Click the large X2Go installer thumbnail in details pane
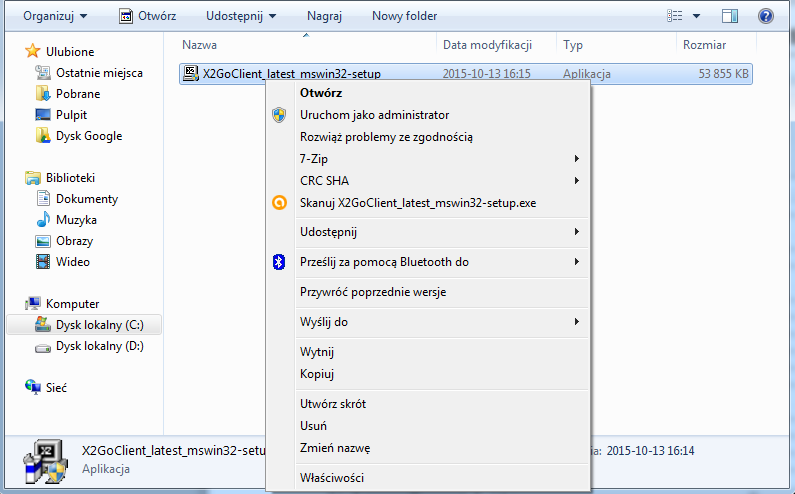 (x=46, y=461)
